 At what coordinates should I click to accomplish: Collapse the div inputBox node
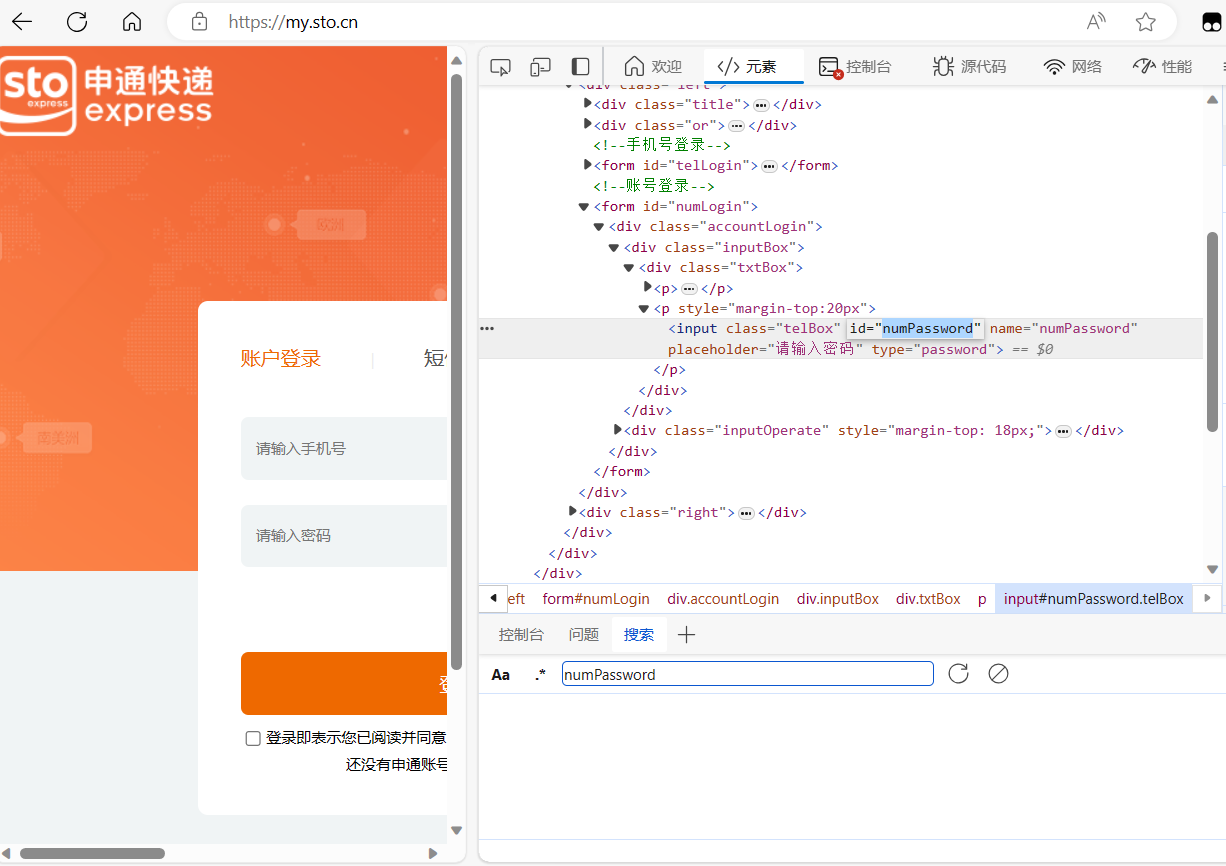(x=614, y=247)
